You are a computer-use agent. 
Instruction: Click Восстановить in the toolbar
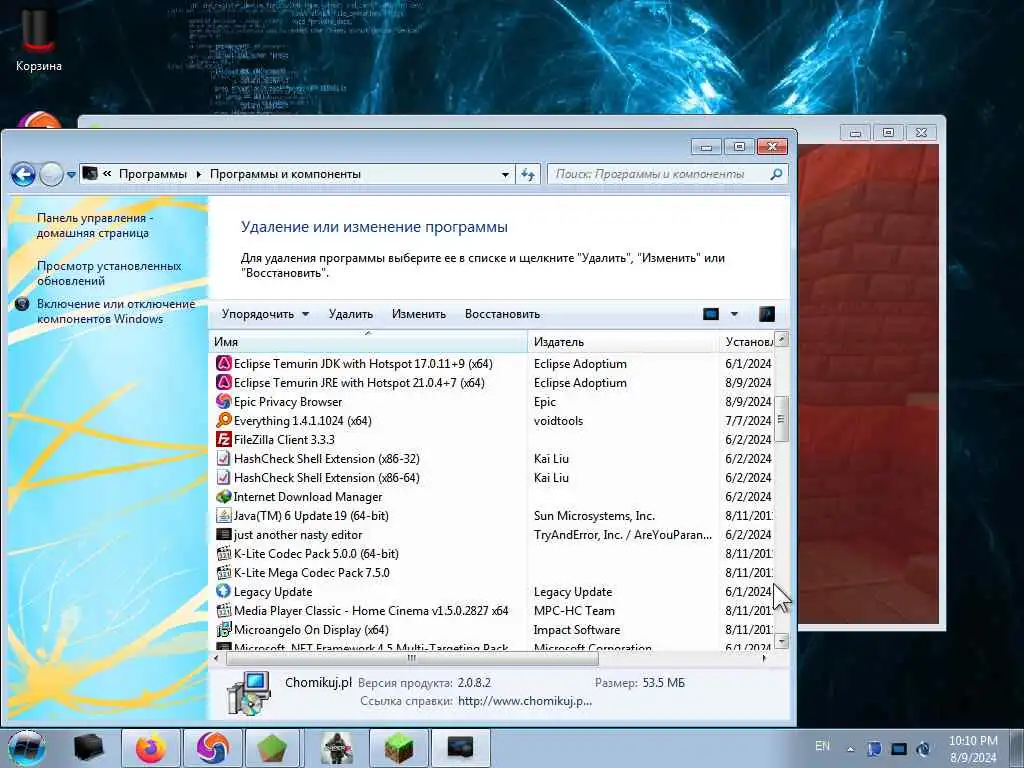click(x=502, y=314)
